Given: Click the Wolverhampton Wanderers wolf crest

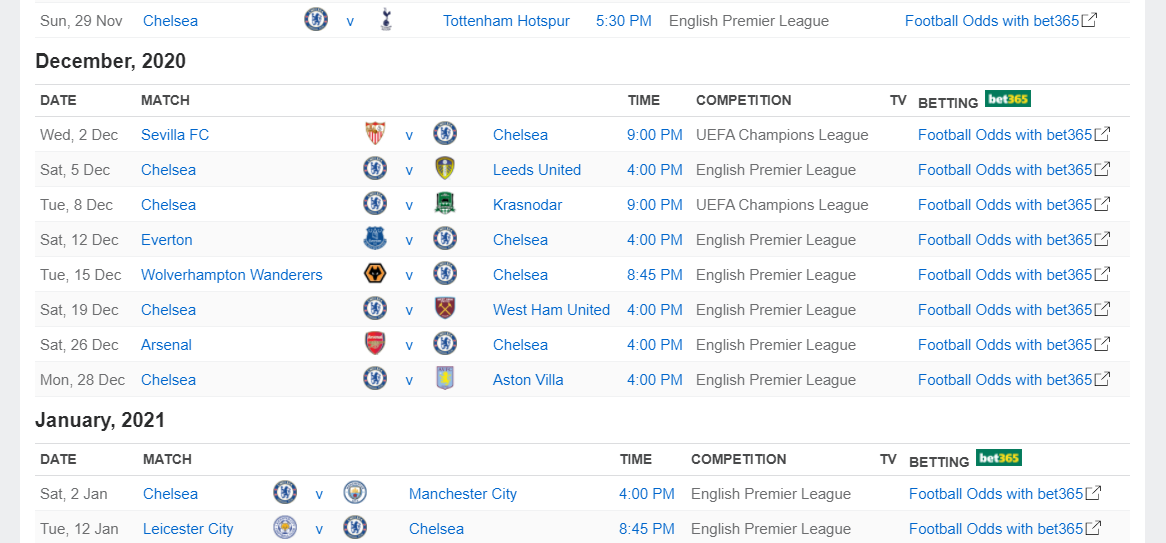Looking at the screenshot, I should click(x=375, y=274).
